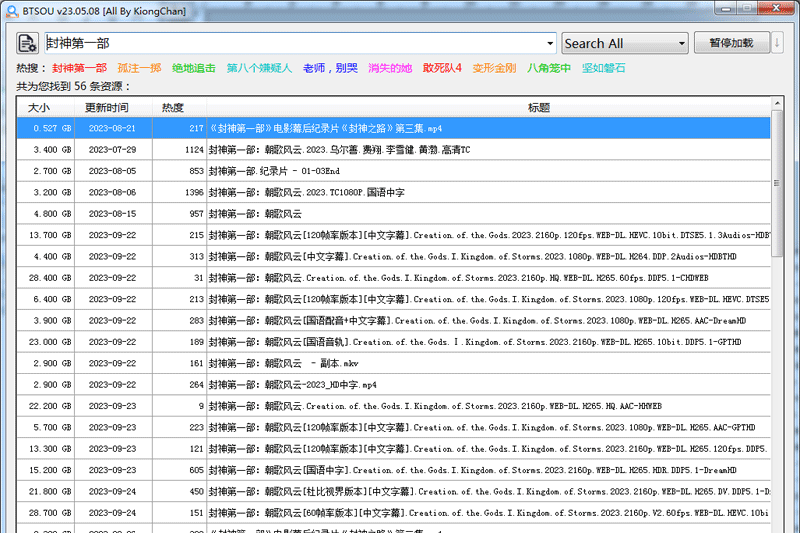Click hot search link 绝地追击
The width and height of the screenshot is (800, 533).
click(194, 68)
